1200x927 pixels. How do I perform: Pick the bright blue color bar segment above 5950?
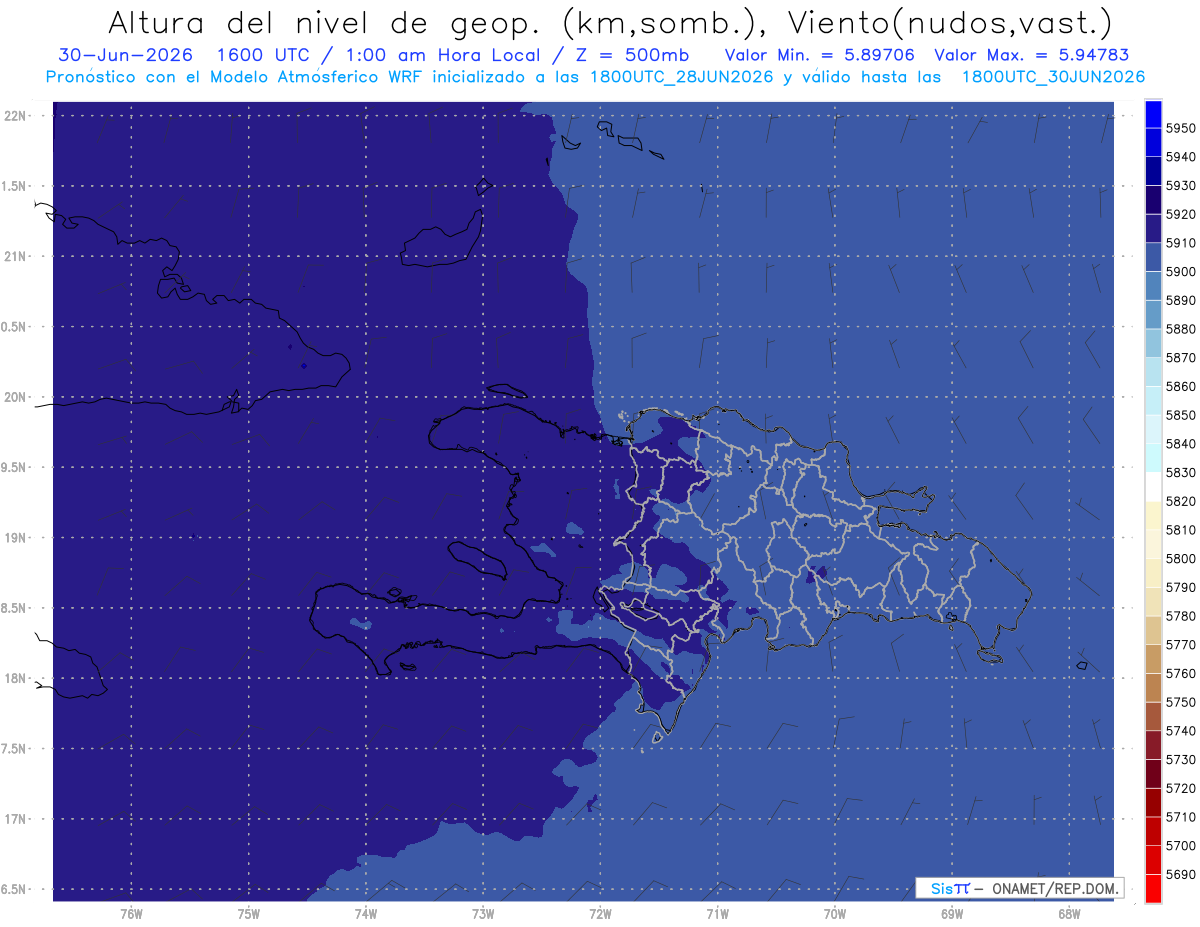point(1153,114)
